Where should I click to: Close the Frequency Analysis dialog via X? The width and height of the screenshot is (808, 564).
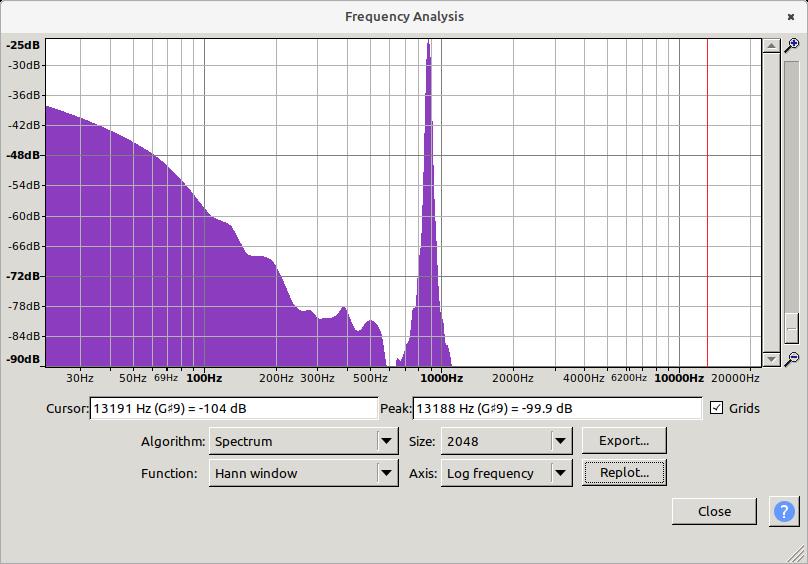click(791, 17)
